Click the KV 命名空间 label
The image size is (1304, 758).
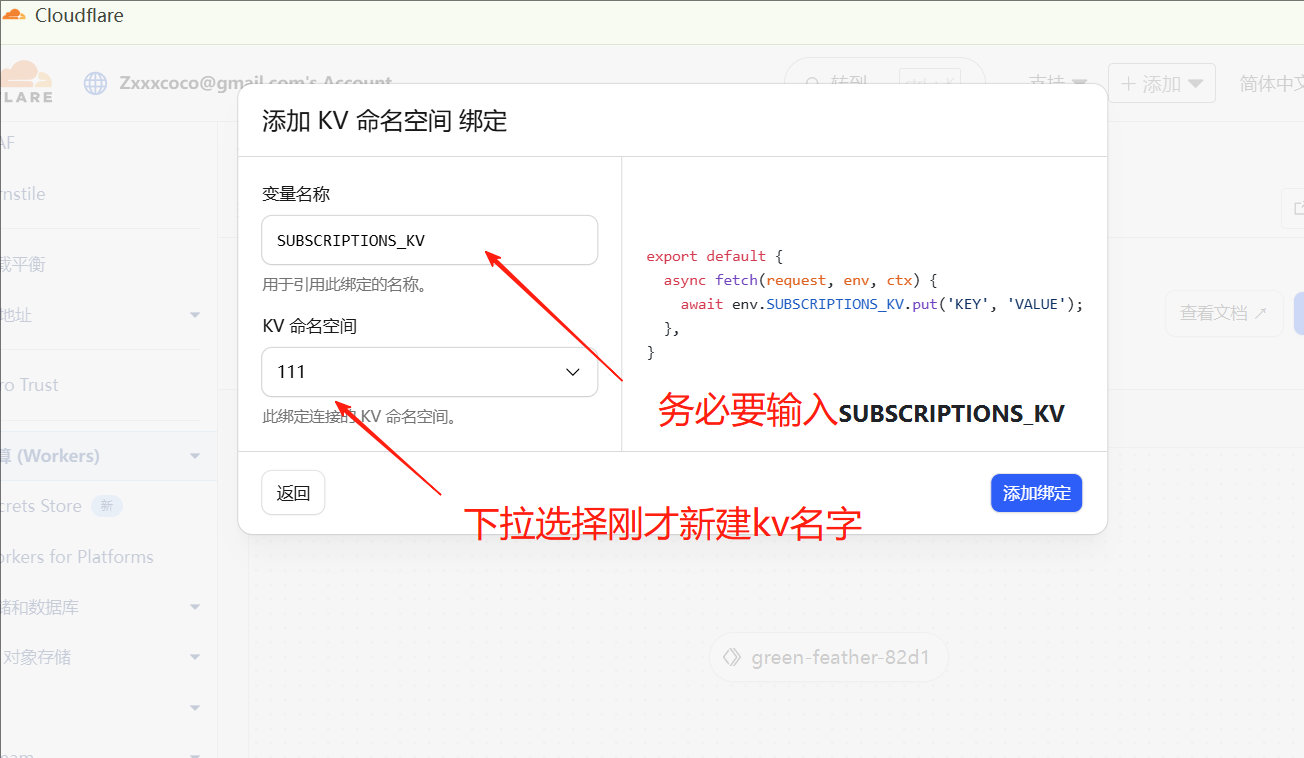(x=310, y=326)
